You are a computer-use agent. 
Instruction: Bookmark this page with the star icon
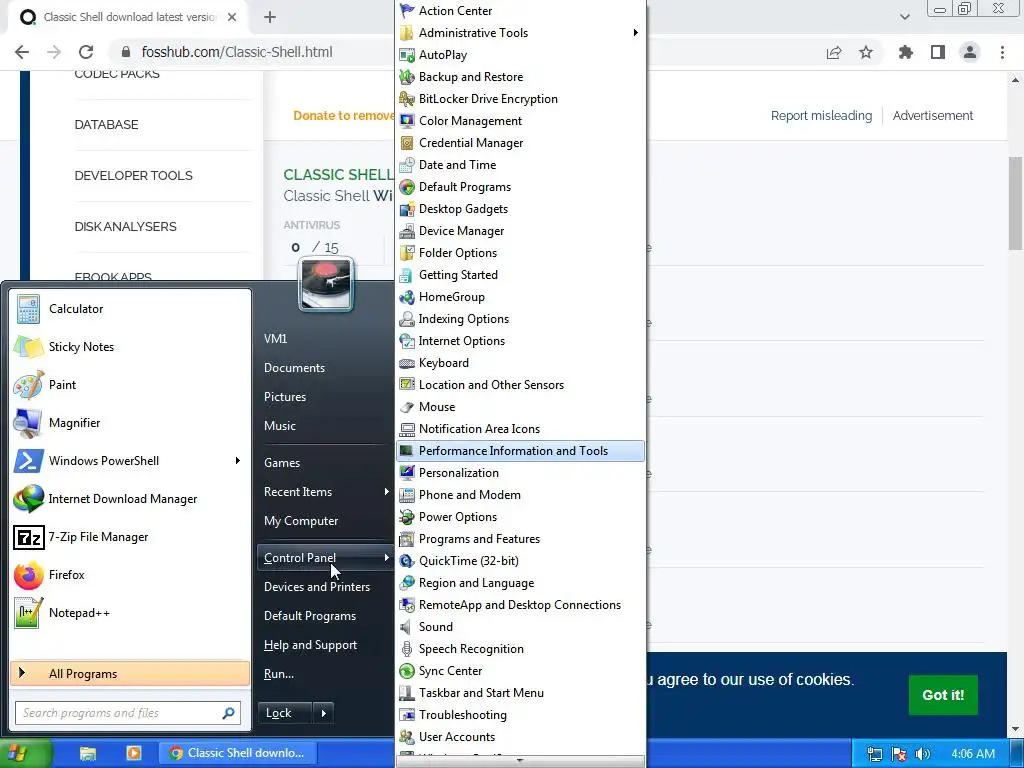pyautogui.click(x=866, y=52)
